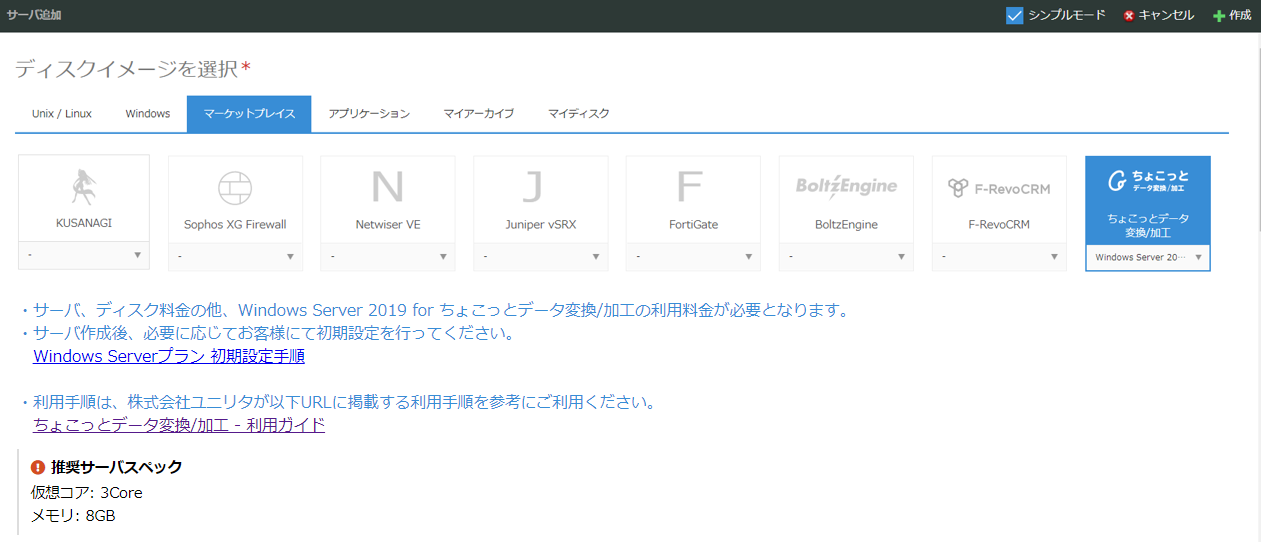
Task: Click the メモリ: 8GB text
Action: (x=73, y=516)
